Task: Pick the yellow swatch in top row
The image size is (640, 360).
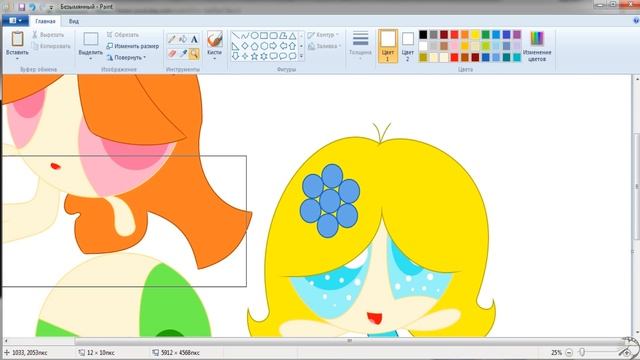Action: click(x=475, y=35)
